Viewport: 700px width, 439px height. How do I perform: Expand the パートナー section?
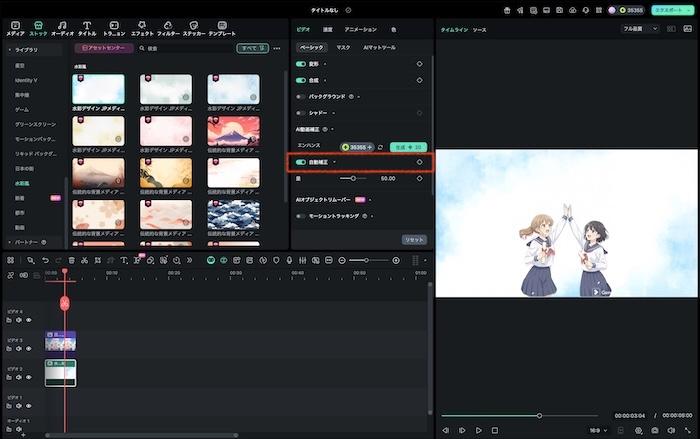pos(10,242)
